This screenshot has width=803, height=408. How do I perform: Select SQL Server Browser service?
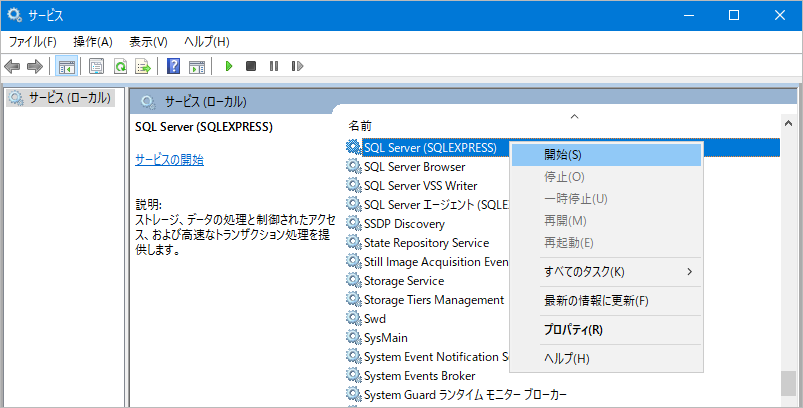click(x=414, y=166)
